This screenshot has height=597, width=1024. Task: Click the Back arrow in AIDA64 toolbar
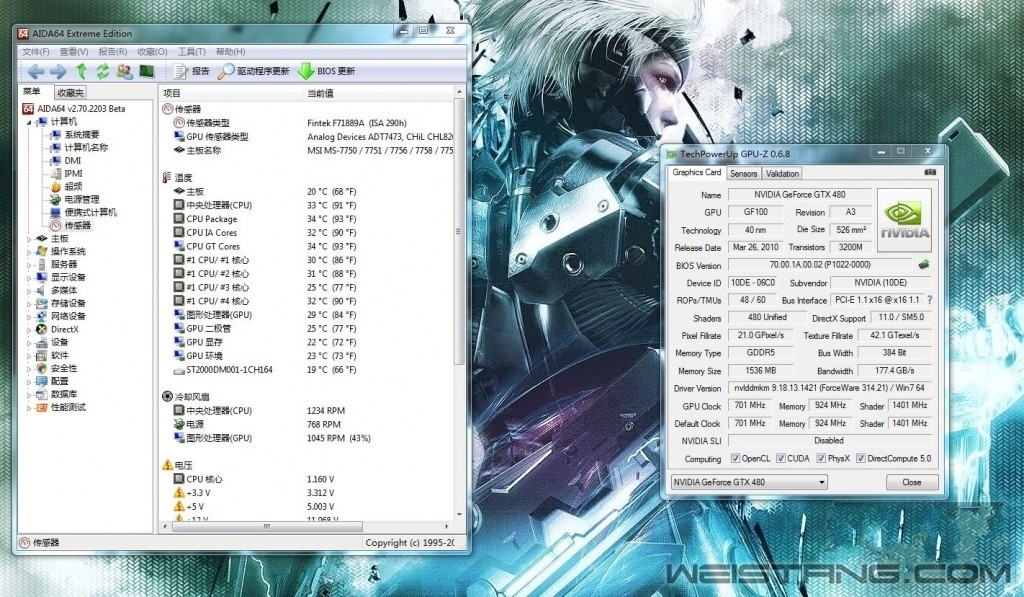pos(35,71)
